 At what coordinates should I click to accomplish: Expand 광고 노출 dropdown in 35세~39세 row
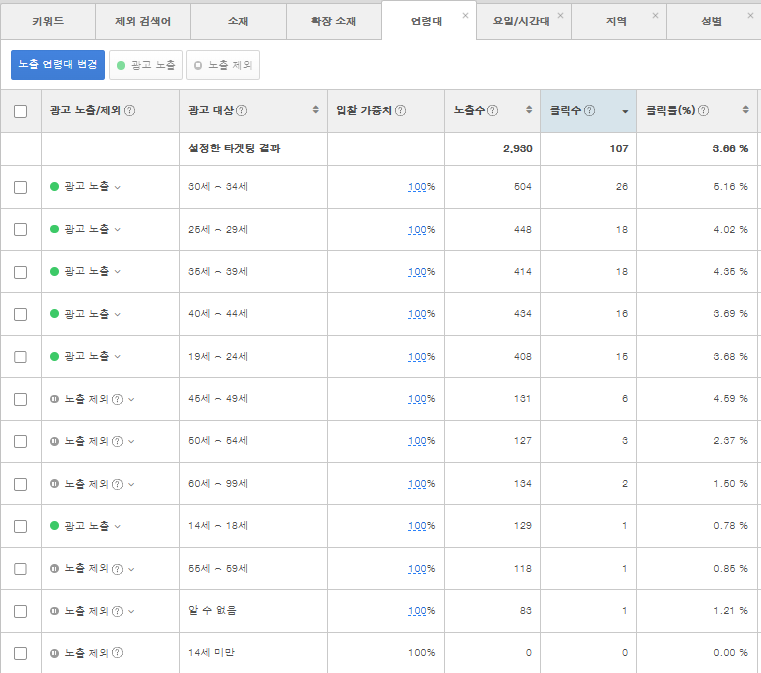[x=117, y=272]
